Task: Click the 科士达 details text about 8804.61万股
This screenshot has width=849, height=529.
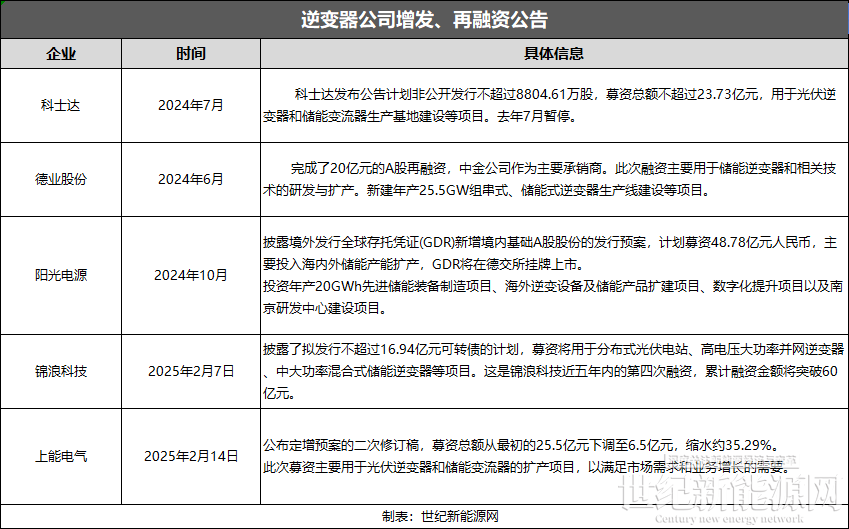Action: coord(550,105)
